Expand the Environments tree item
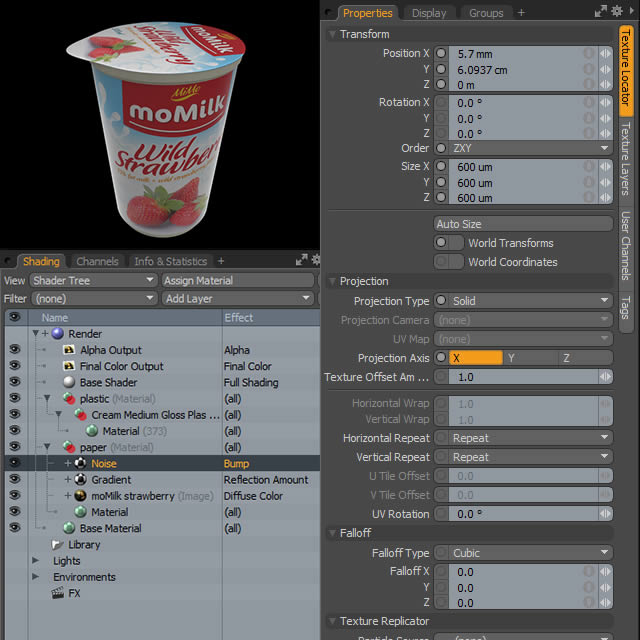The image size is (640, 640). [x=36, y=577]
